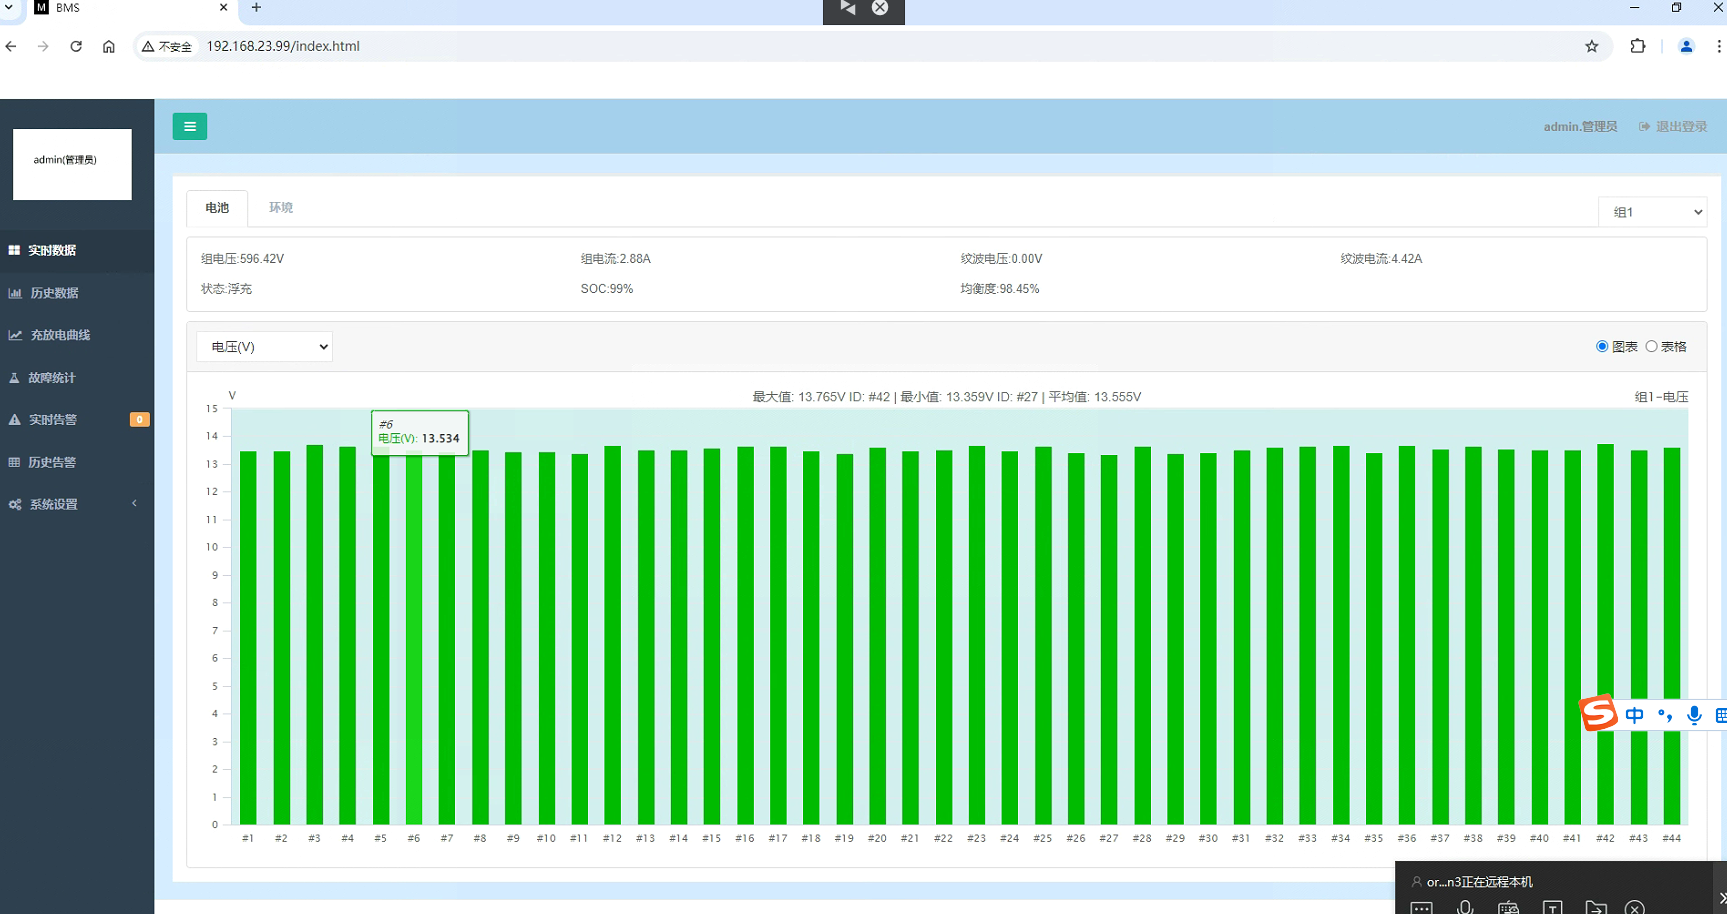Viewport: 1727px width, 914px height.
Task: Click the Sogou input microphone icon
Action: (x=1694, y=715)
